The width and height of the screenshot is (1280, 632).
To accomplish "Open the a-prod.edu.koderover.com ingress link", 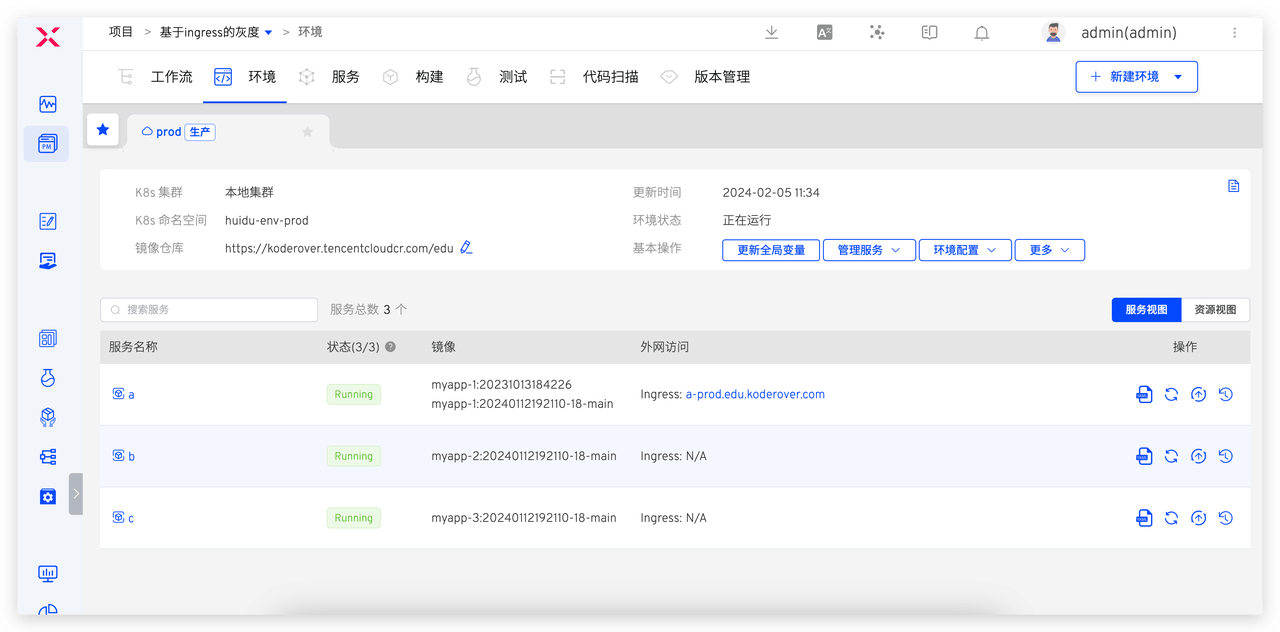I will [x=755, y=395].
